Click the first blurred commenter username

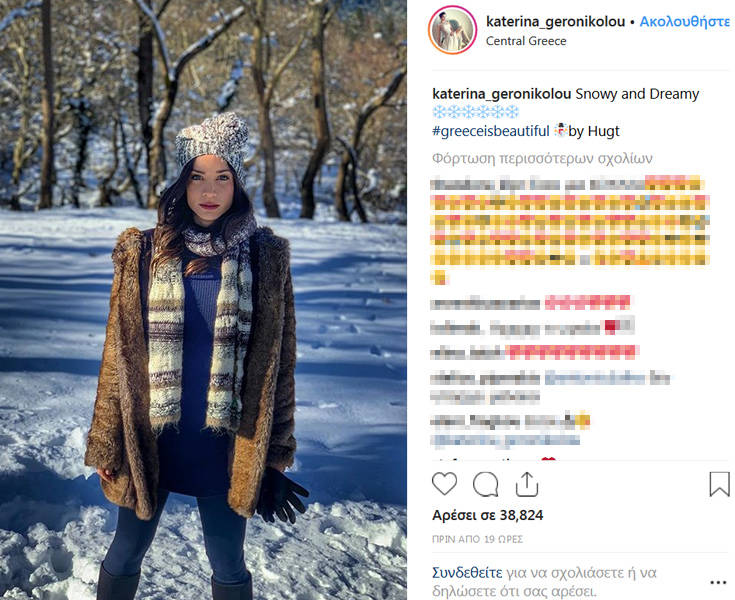coord(462,185)
